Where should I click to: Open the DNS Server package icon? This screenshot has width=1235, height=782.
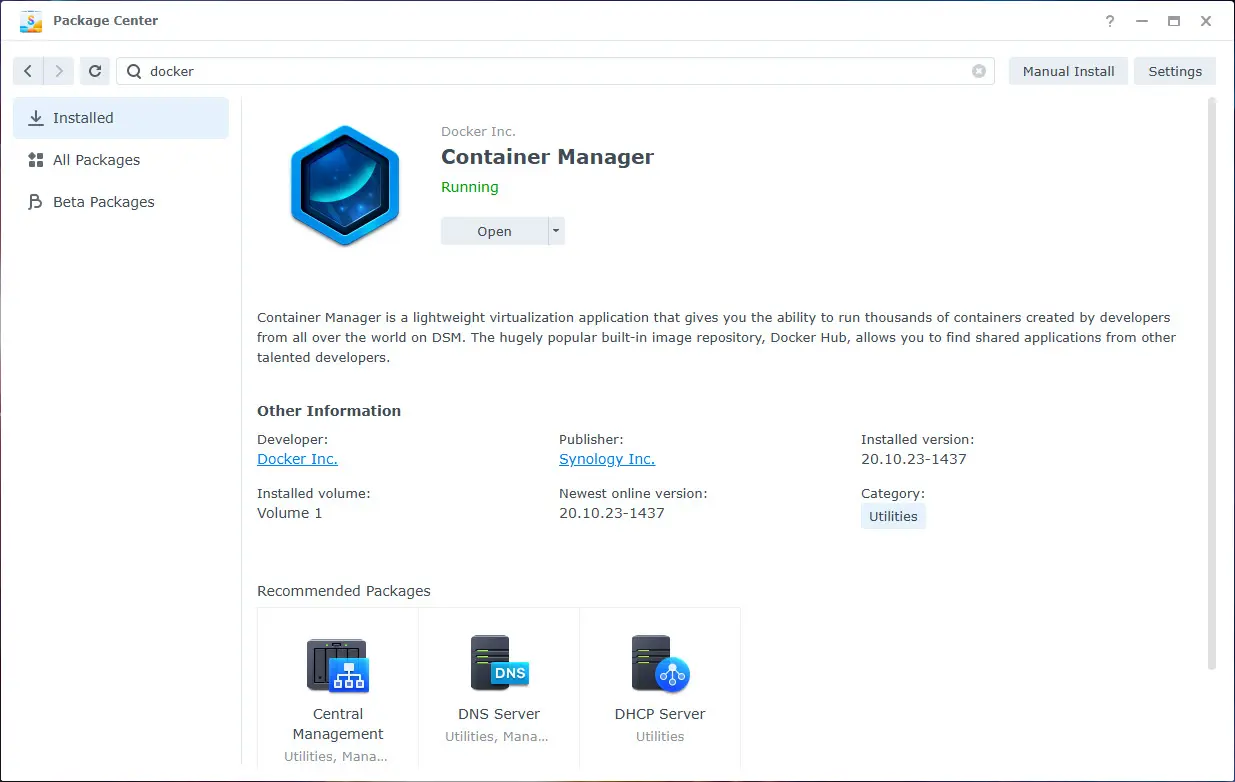(499, 664)
